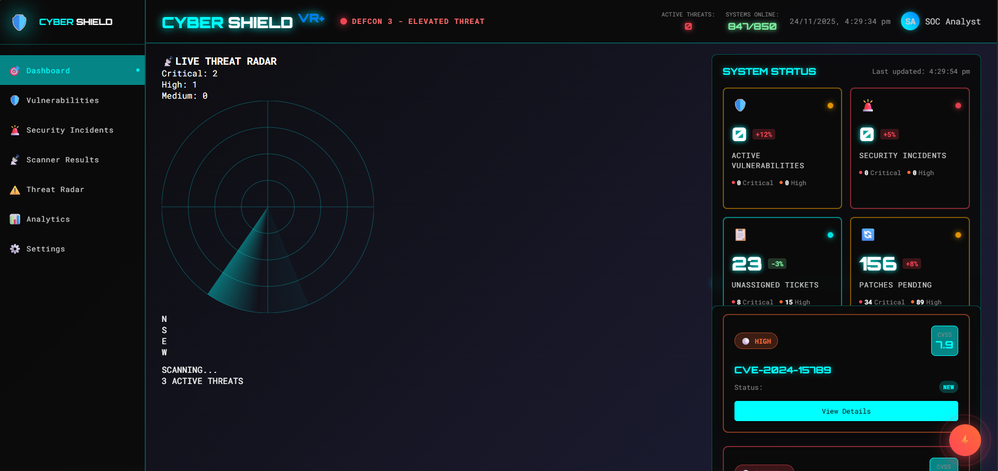Viewport: 998px width, 471px height.
Task: Click the Unassigned Tickets clipboard icon
Action: click(x=740, y=235)
